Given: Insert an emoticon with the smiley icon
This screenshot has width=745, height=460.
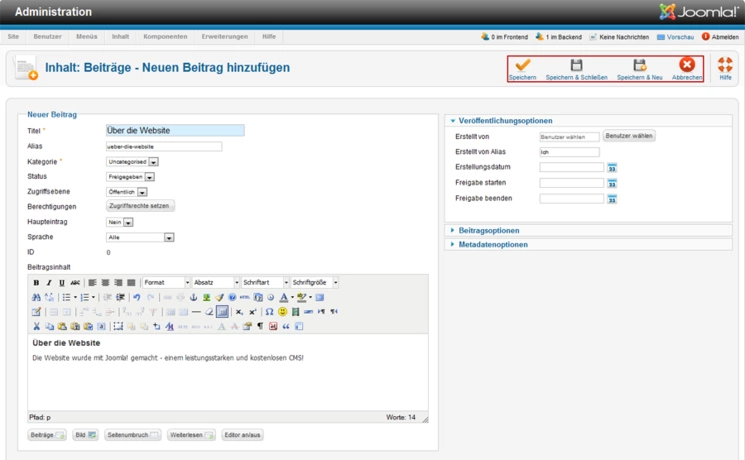Looking at the screenshot, I should (x=283, y=312).
